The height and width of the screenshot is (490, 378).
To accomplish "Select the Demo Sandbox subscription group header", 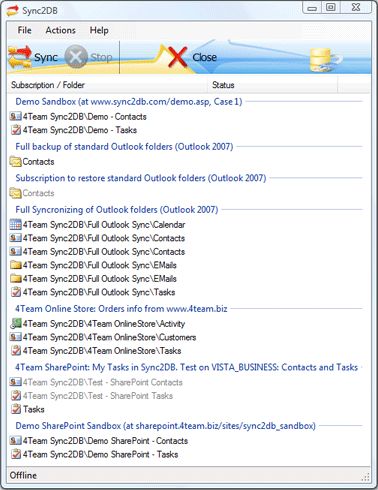I will (x=129, y=101).
